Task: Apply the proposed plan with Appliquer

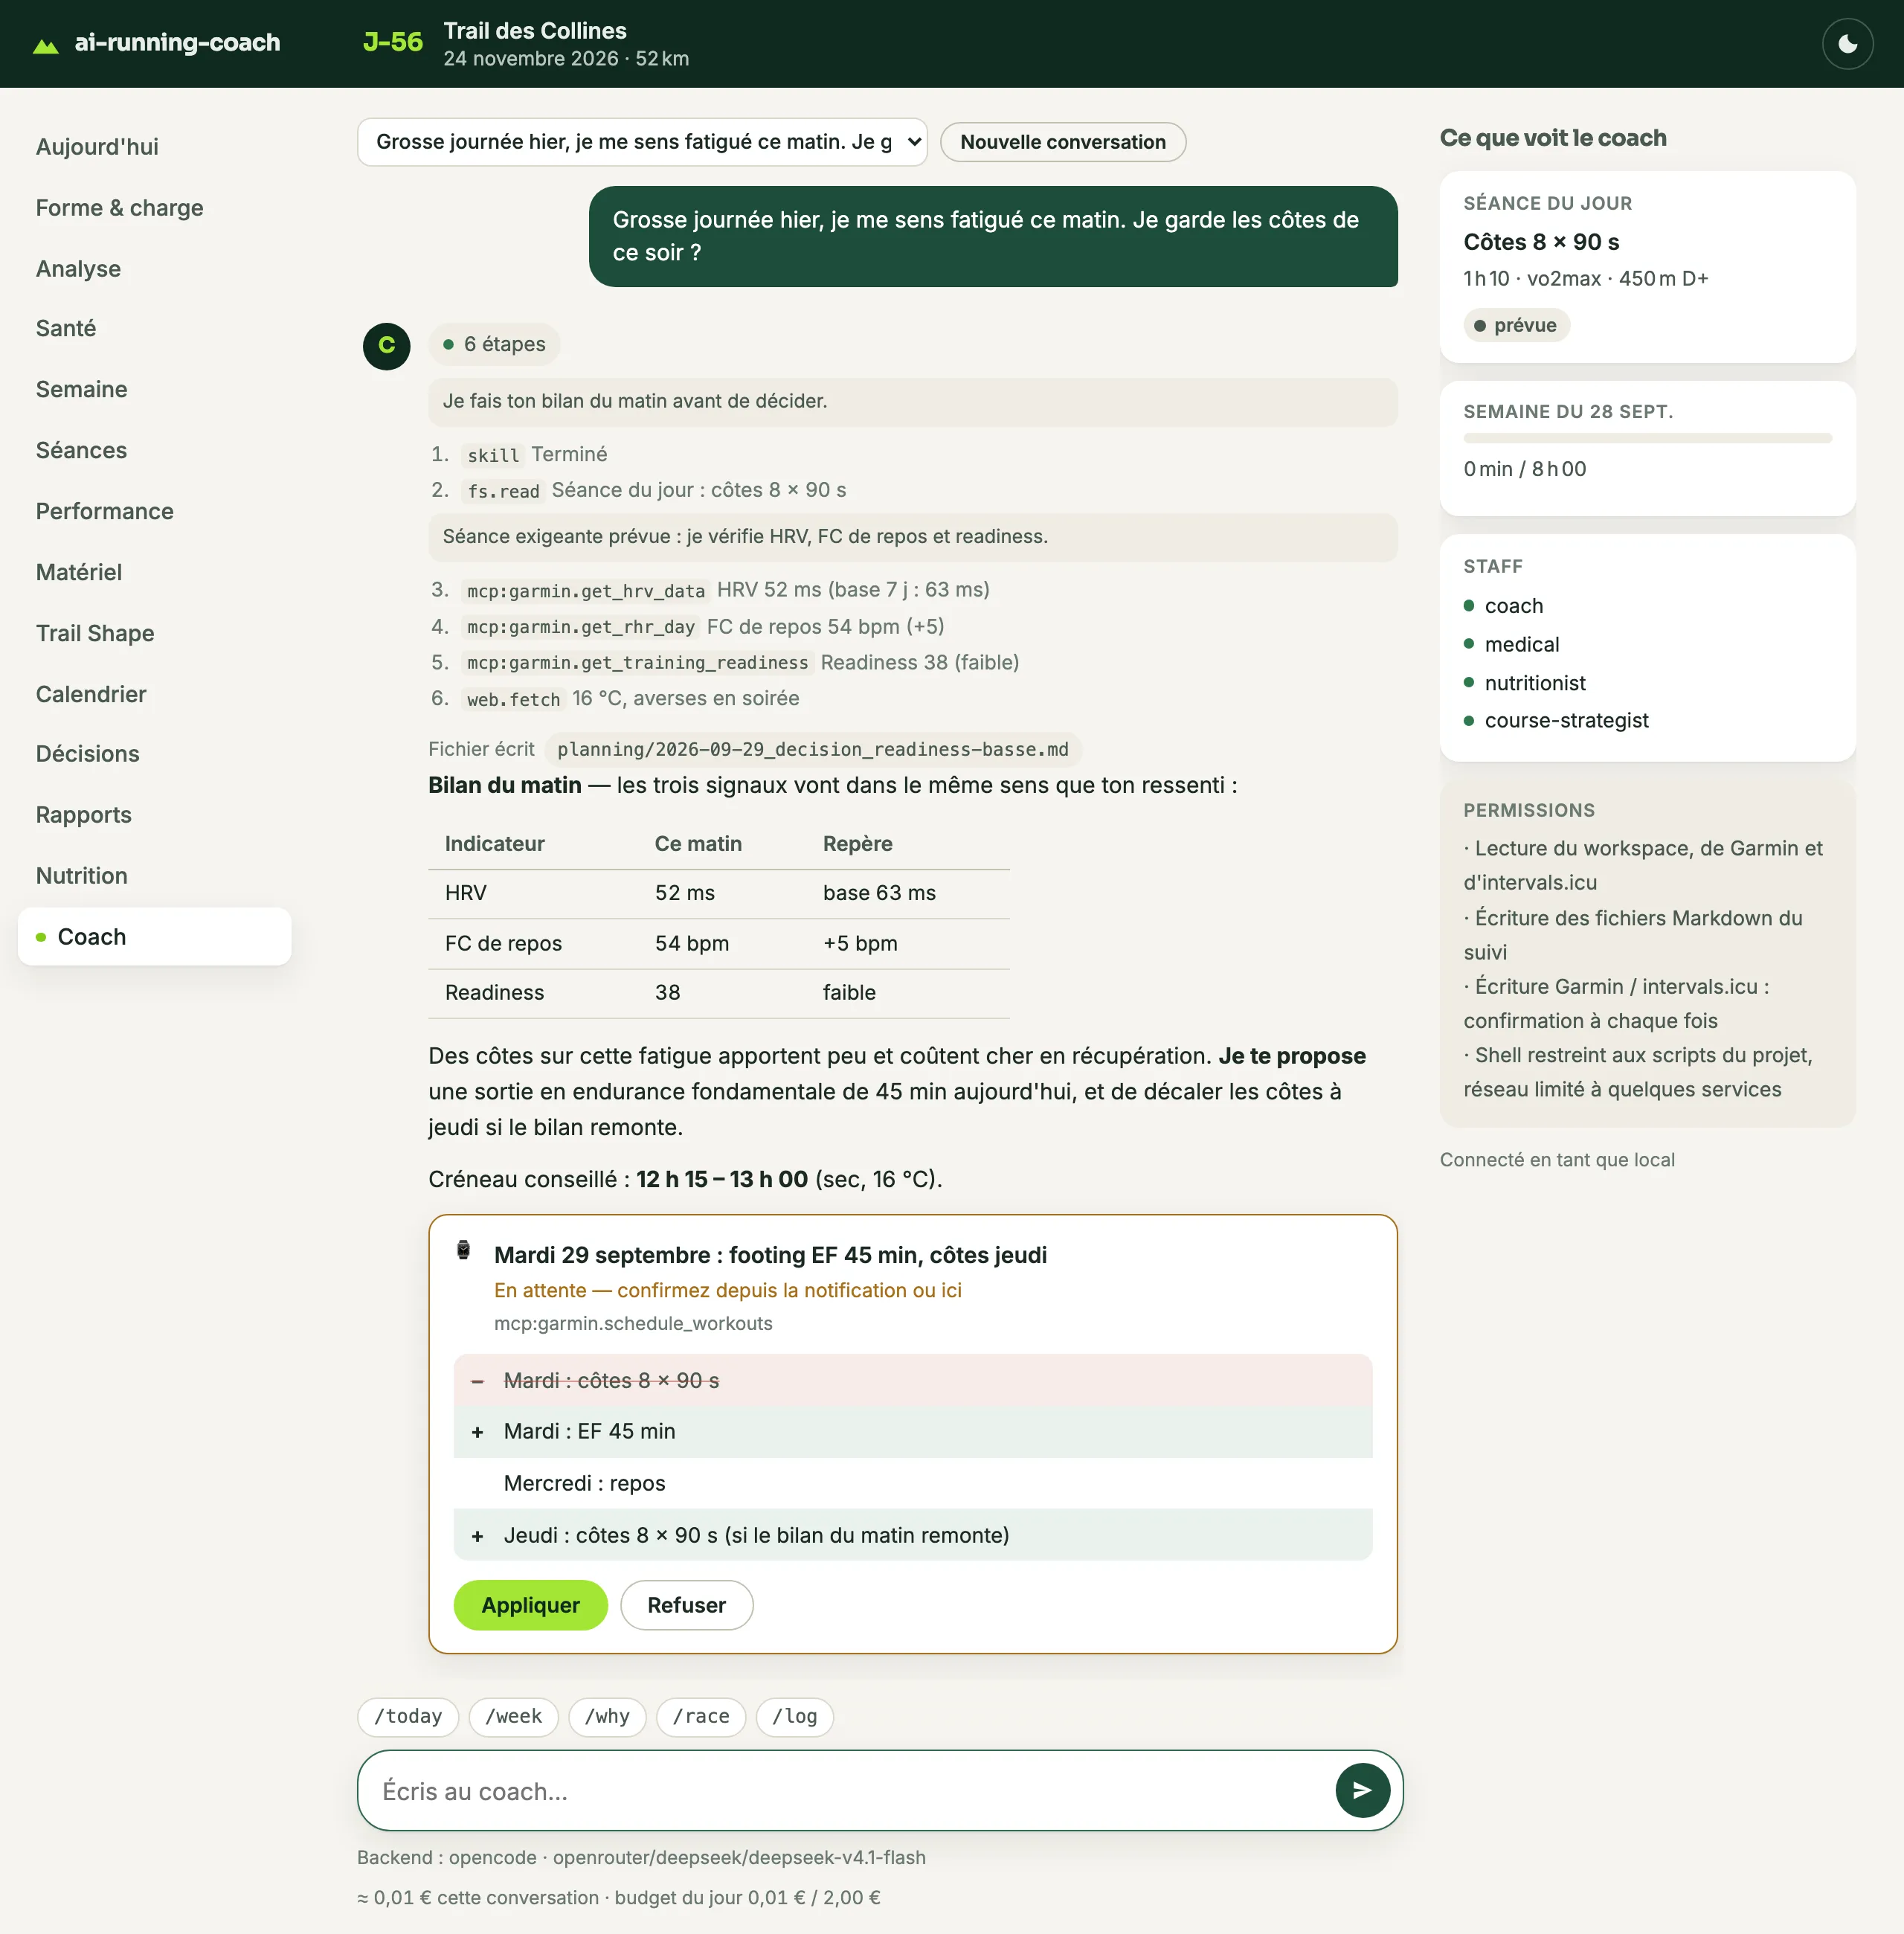Action: point(530,1604)
